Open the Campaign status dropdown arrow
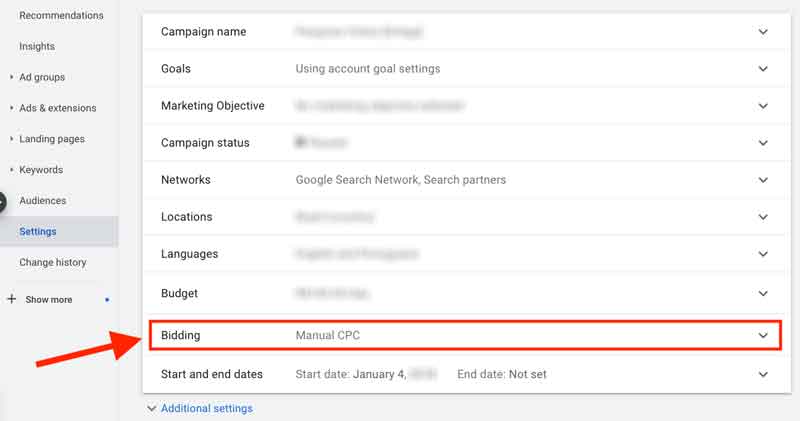Image resolution: width=800 pixels, height=421 pixels. pos(763,142)
